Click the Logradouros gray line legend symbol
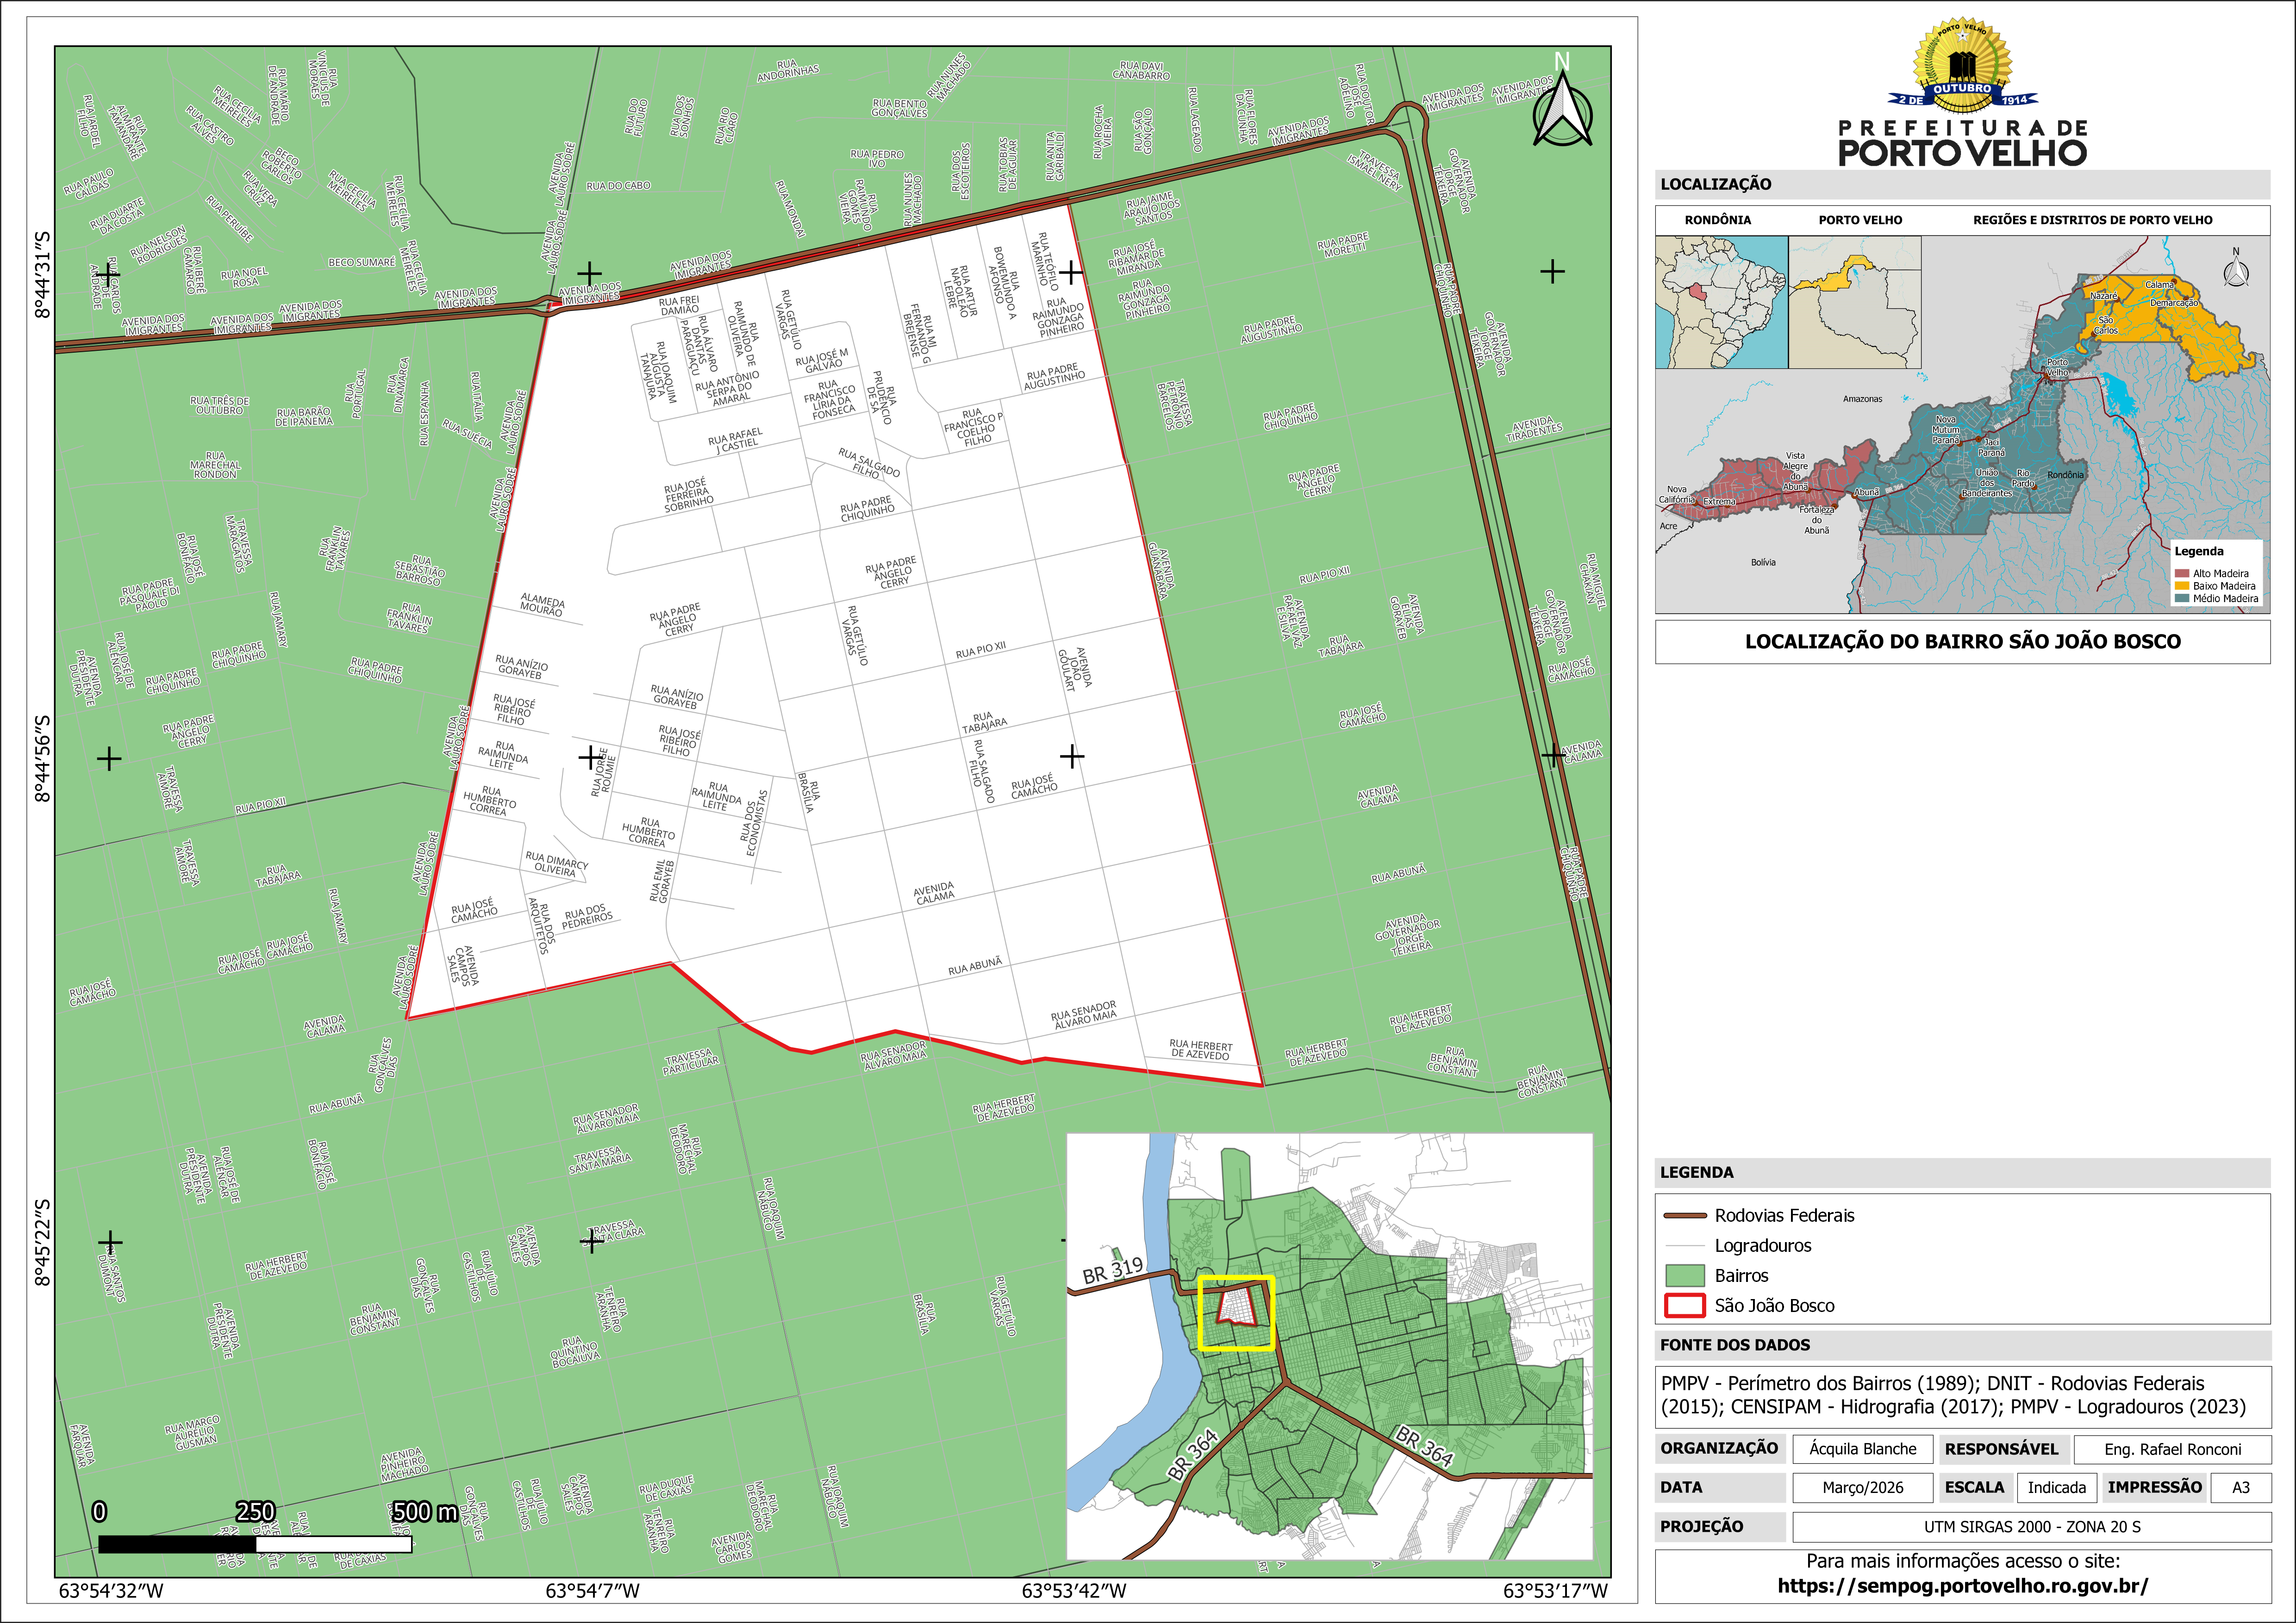This screenshot has height=1623, width=2296. coord(1685,1246)
